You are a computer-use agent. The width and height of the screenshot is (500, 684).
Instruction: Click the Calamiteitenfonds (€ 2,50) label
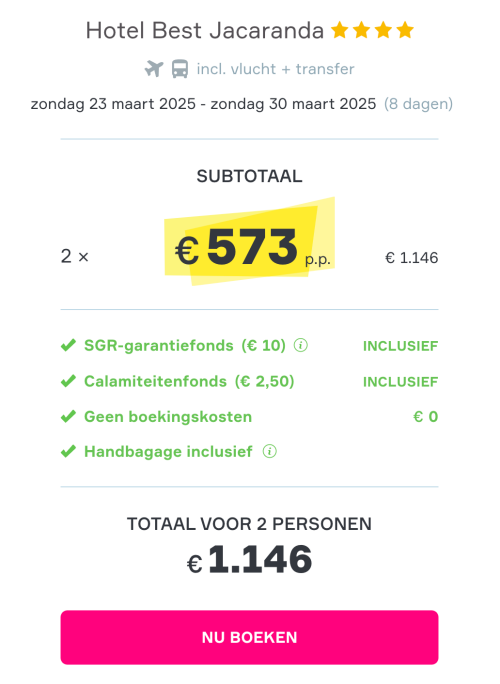[x=189, y=381]
